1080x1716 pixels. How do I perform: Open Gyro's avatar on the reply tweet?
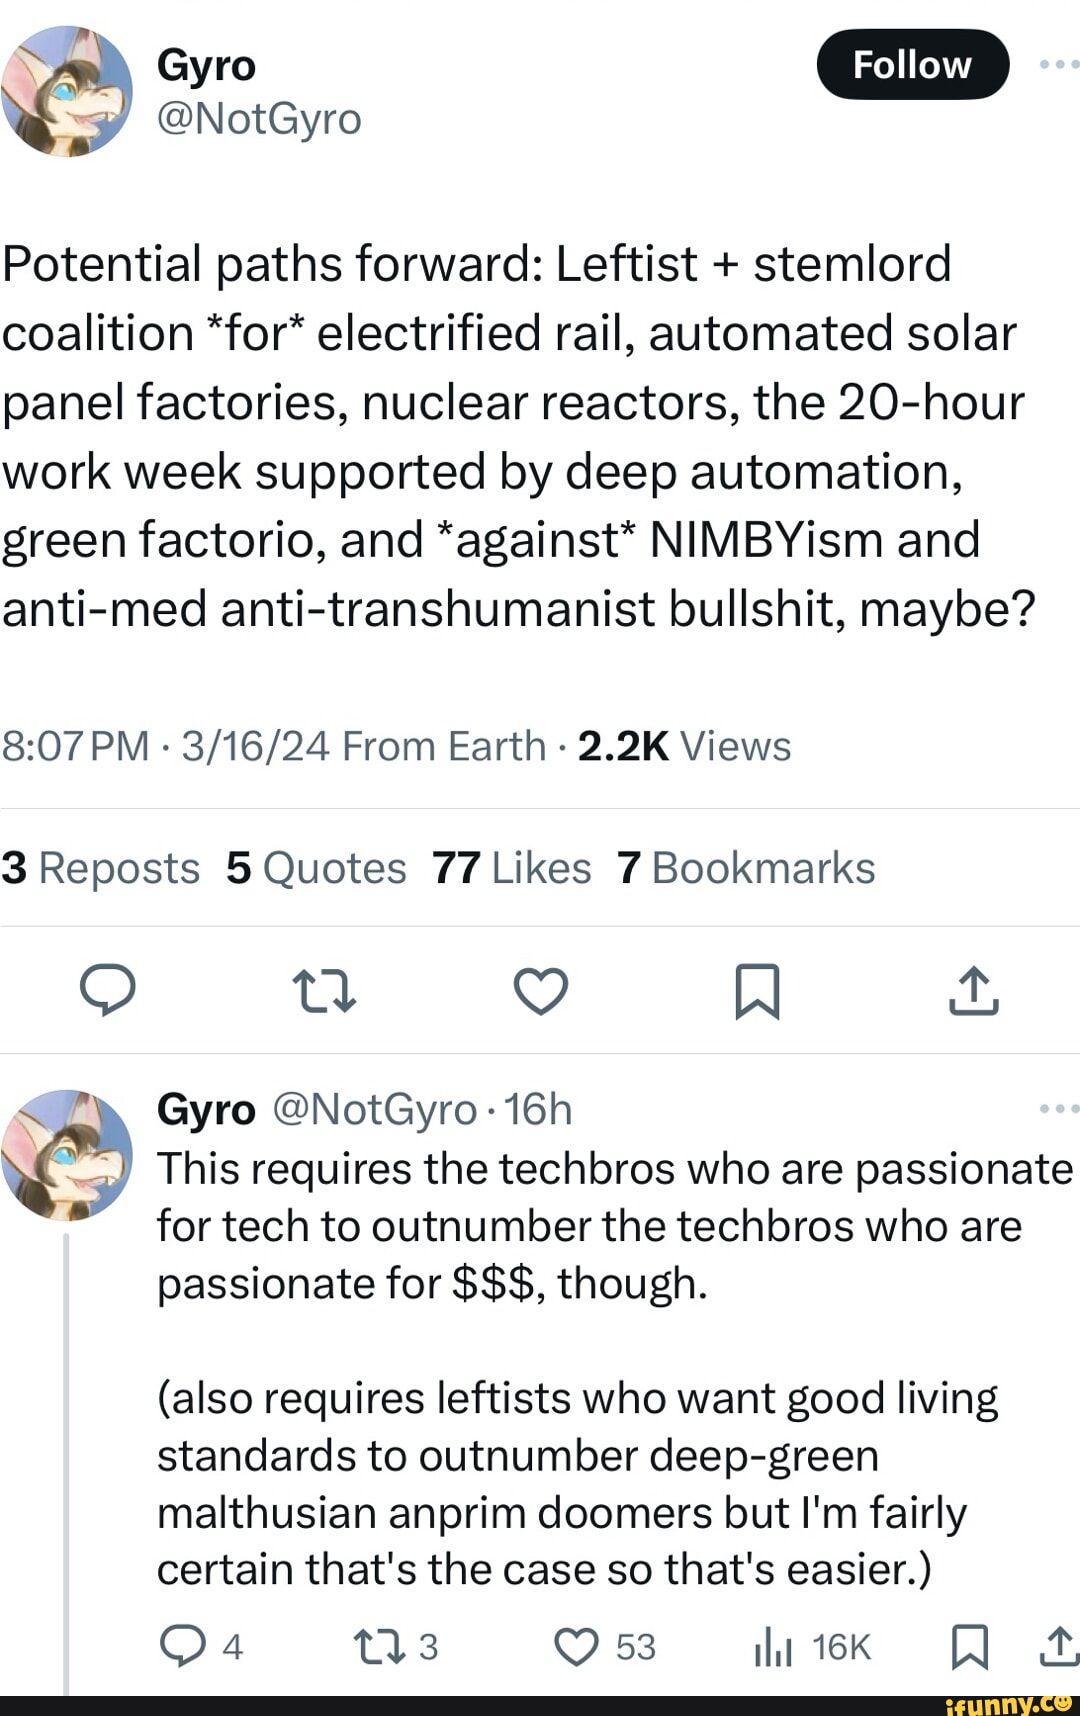pyautogui.click(x=66, y=1155)
